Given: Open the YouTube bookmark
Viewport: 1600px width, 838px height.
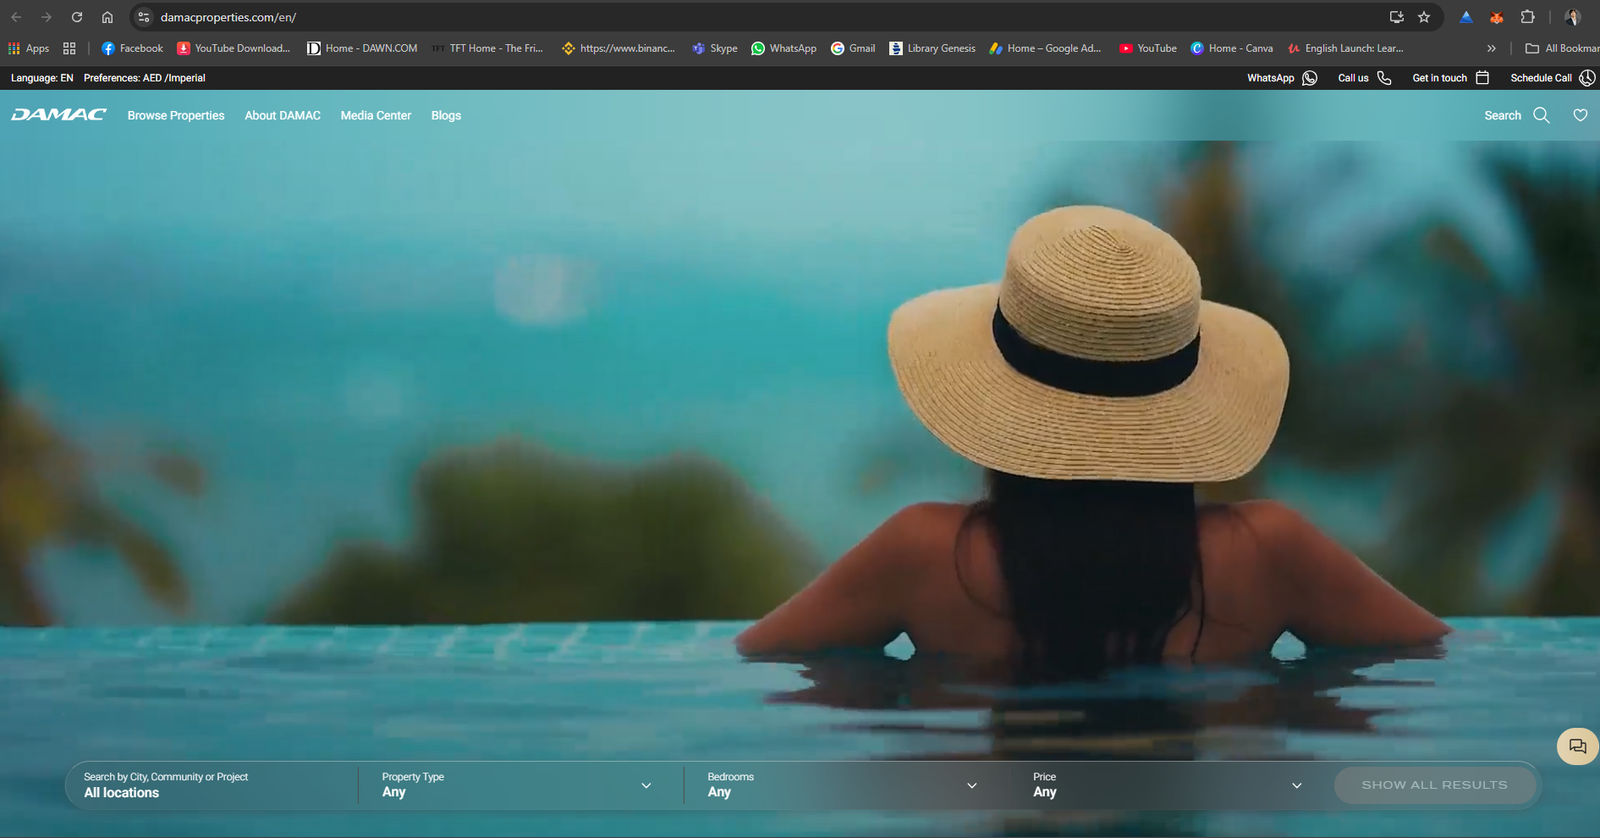Looking at the screenshot, I should tap(1148, 48).
